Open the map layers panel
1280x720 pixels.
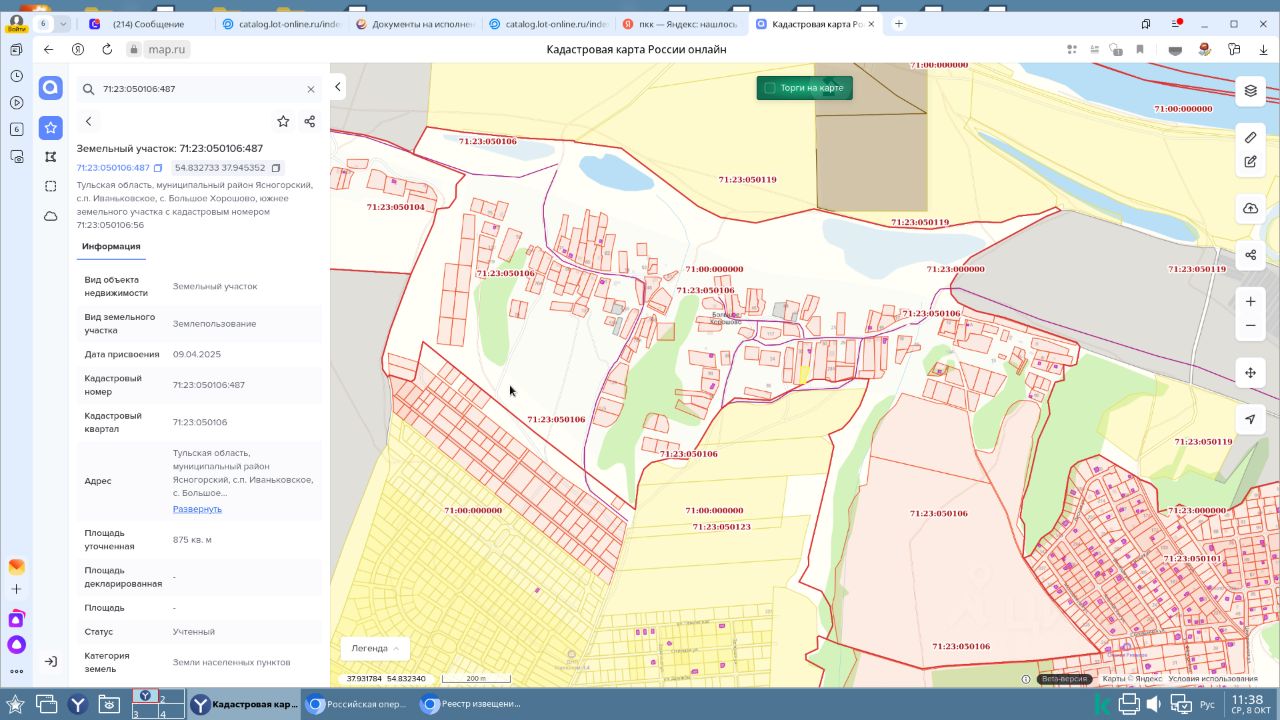1250,91
